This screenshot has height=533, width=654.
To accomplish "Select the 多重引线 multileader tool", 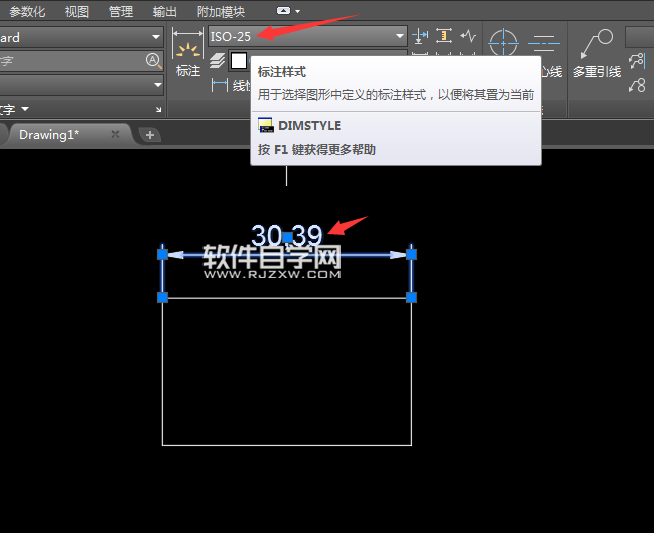I will click(x=597, y=53).
